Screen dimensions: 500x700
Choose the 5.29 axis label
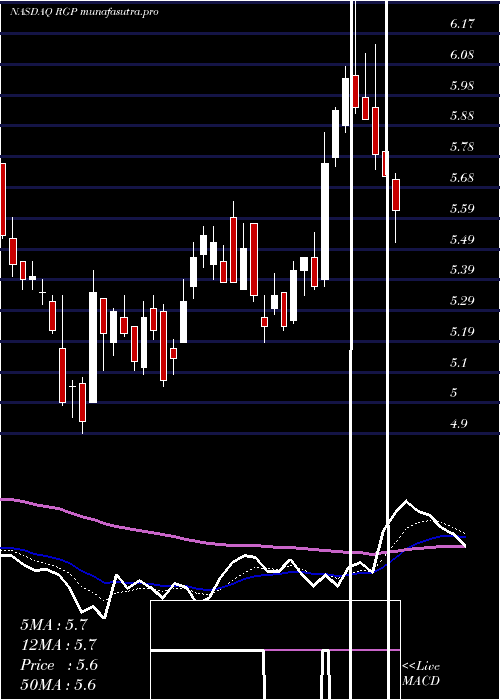[461, 300]
